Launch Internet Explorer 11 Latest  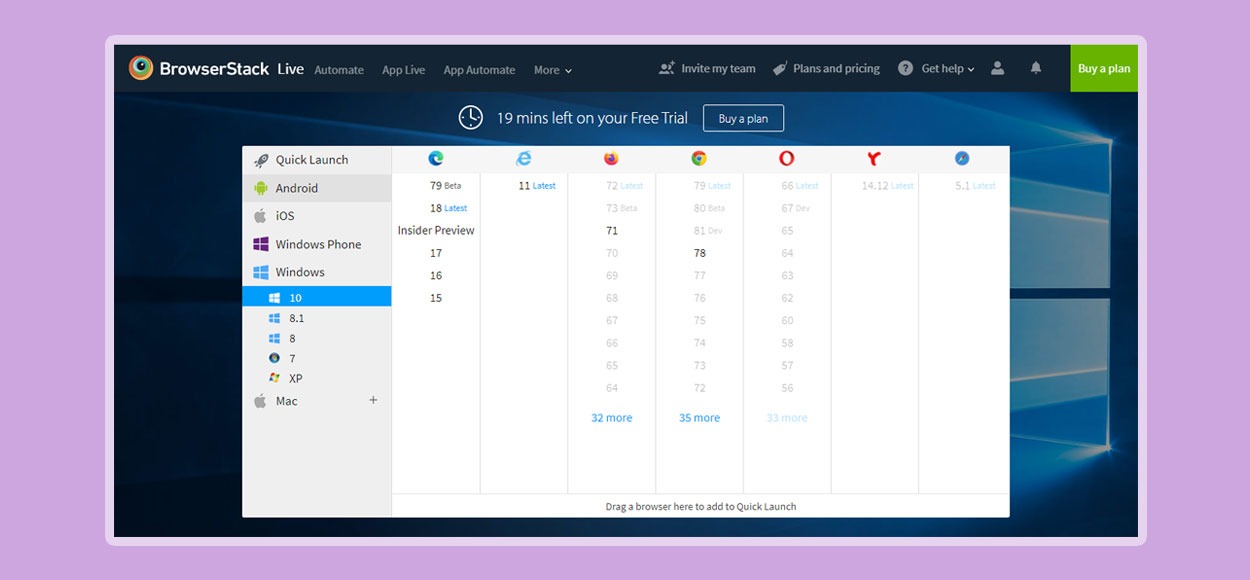coord(537,185)
